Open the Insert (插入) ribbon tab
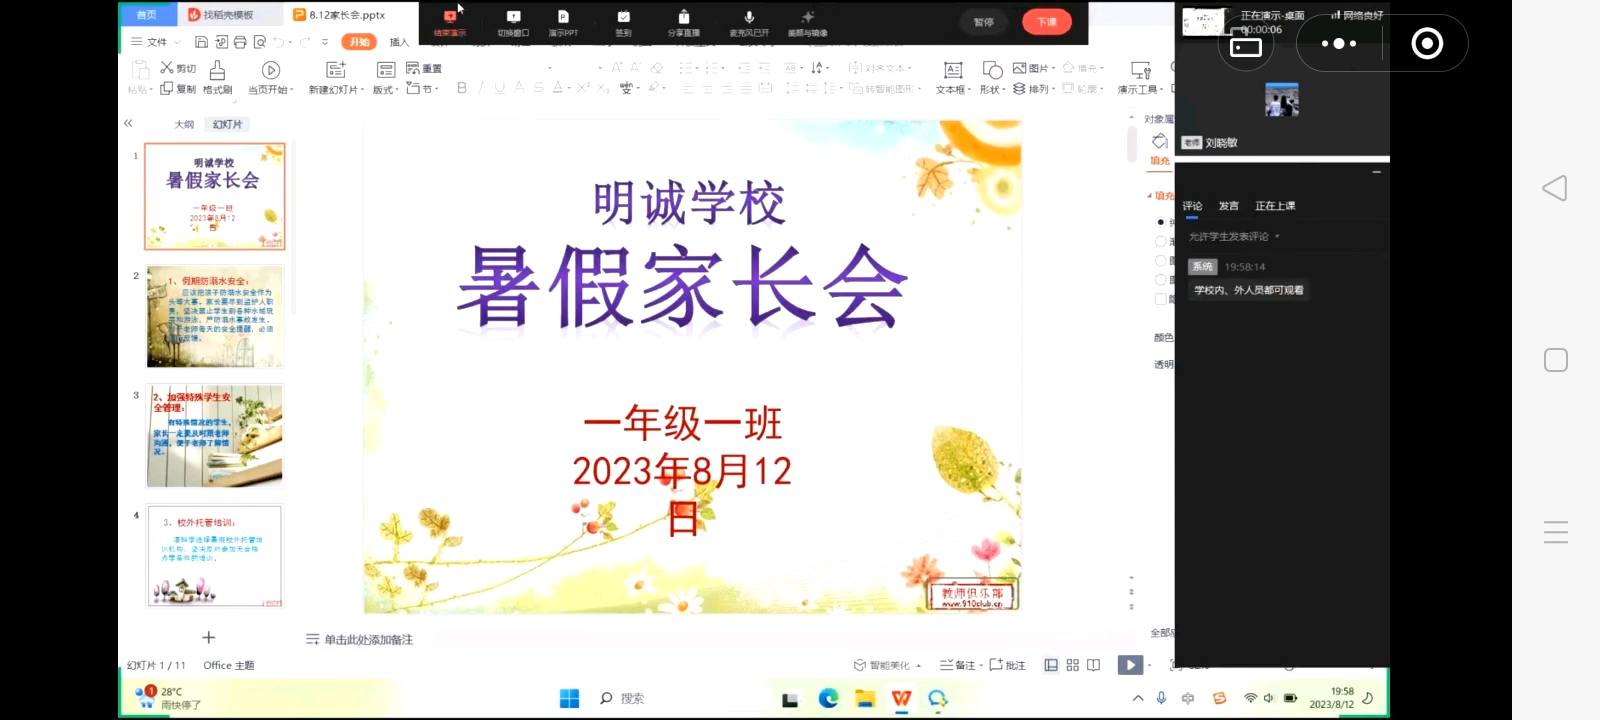Image resolution: width=1600 pixels, height=720 pixels. point(399,42)
